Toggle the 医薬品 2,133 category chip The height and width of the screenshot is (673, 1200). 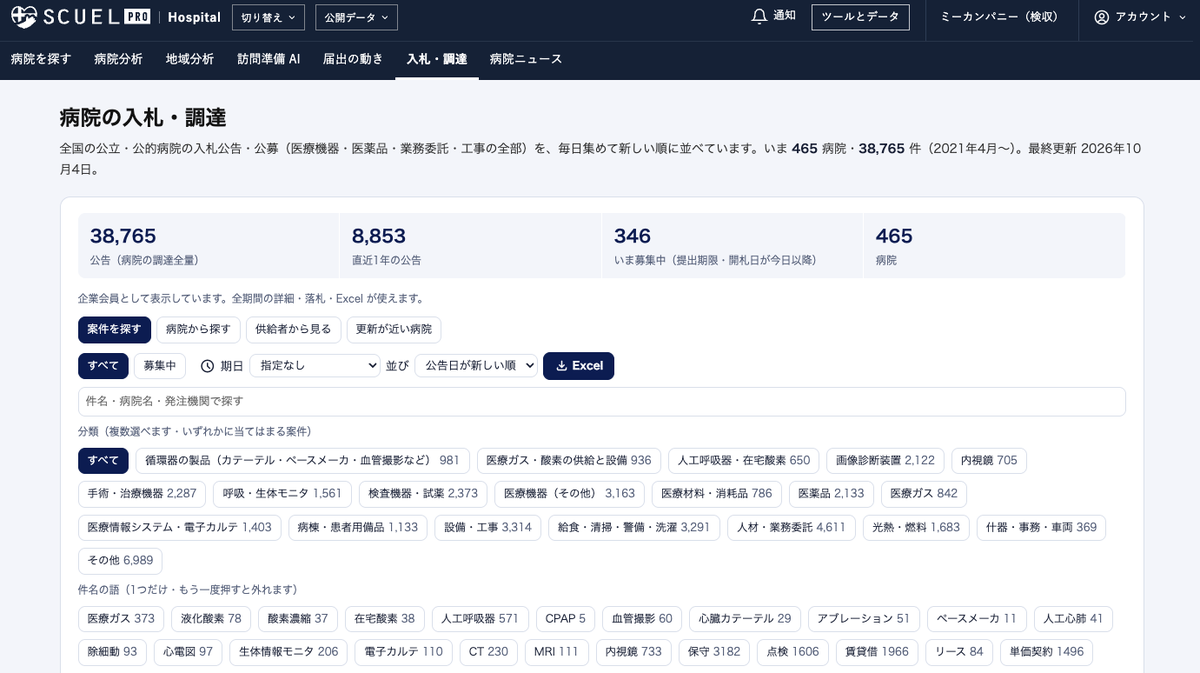click(x=829, y=493)
